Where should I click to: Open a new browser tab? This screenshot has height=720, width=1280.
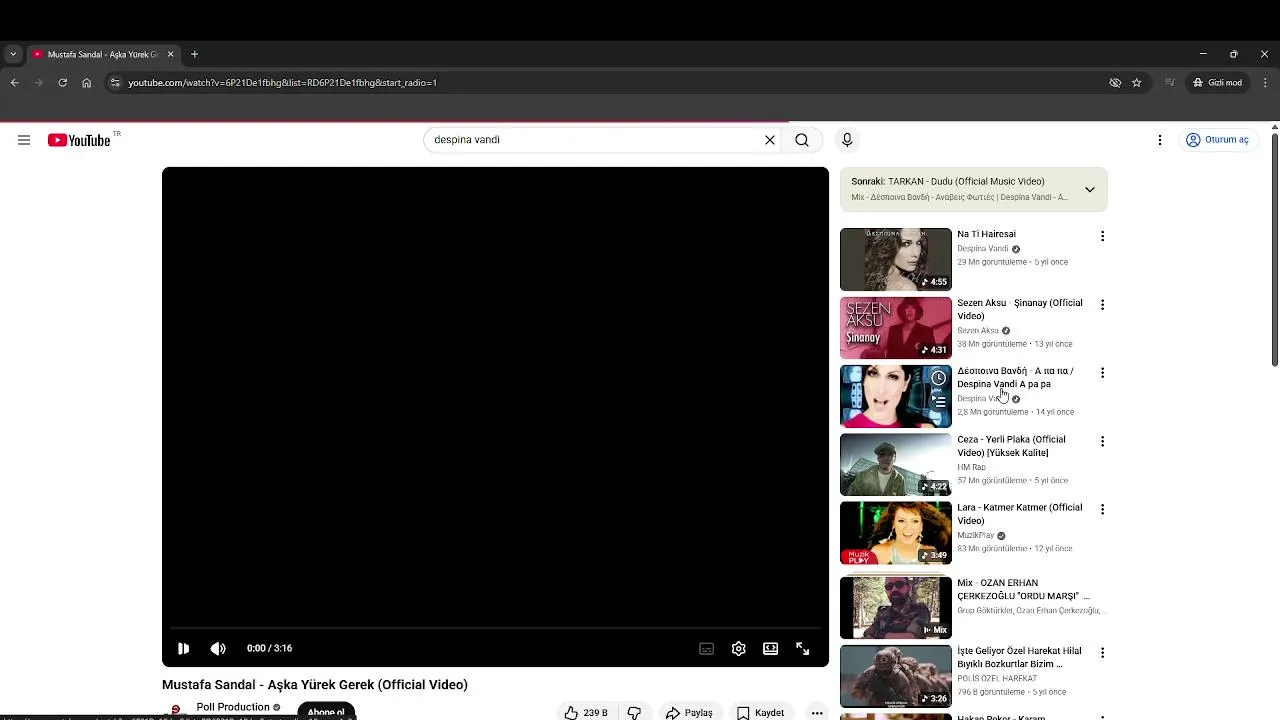click(x=195, y=54)
